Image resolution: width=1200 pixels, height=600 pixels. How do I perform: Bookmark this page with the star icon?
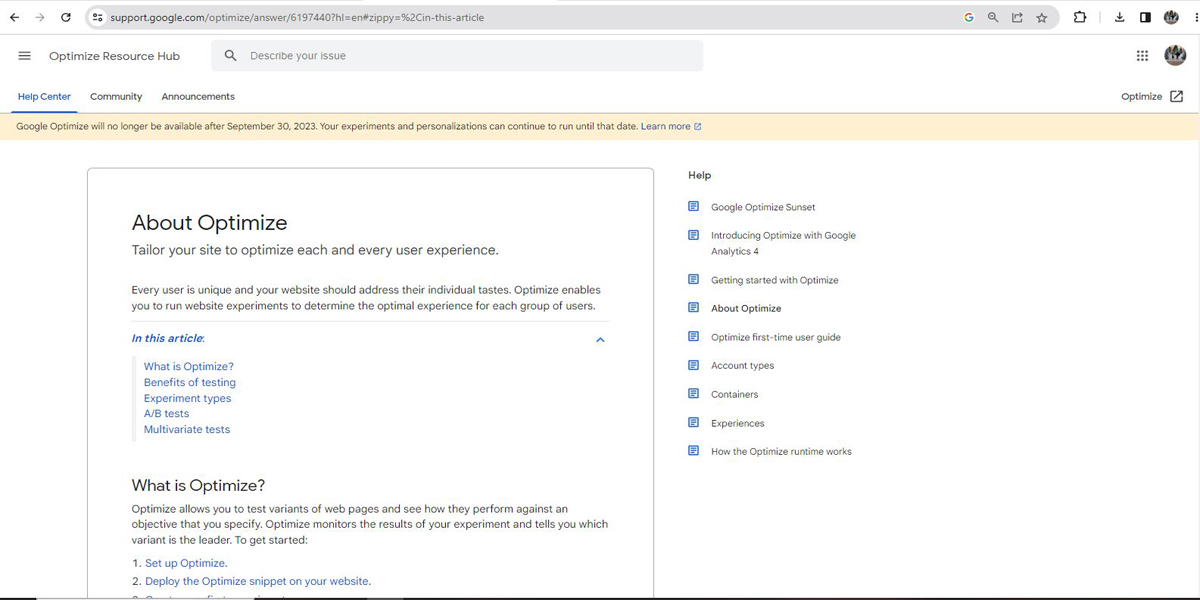point(1042,17)
